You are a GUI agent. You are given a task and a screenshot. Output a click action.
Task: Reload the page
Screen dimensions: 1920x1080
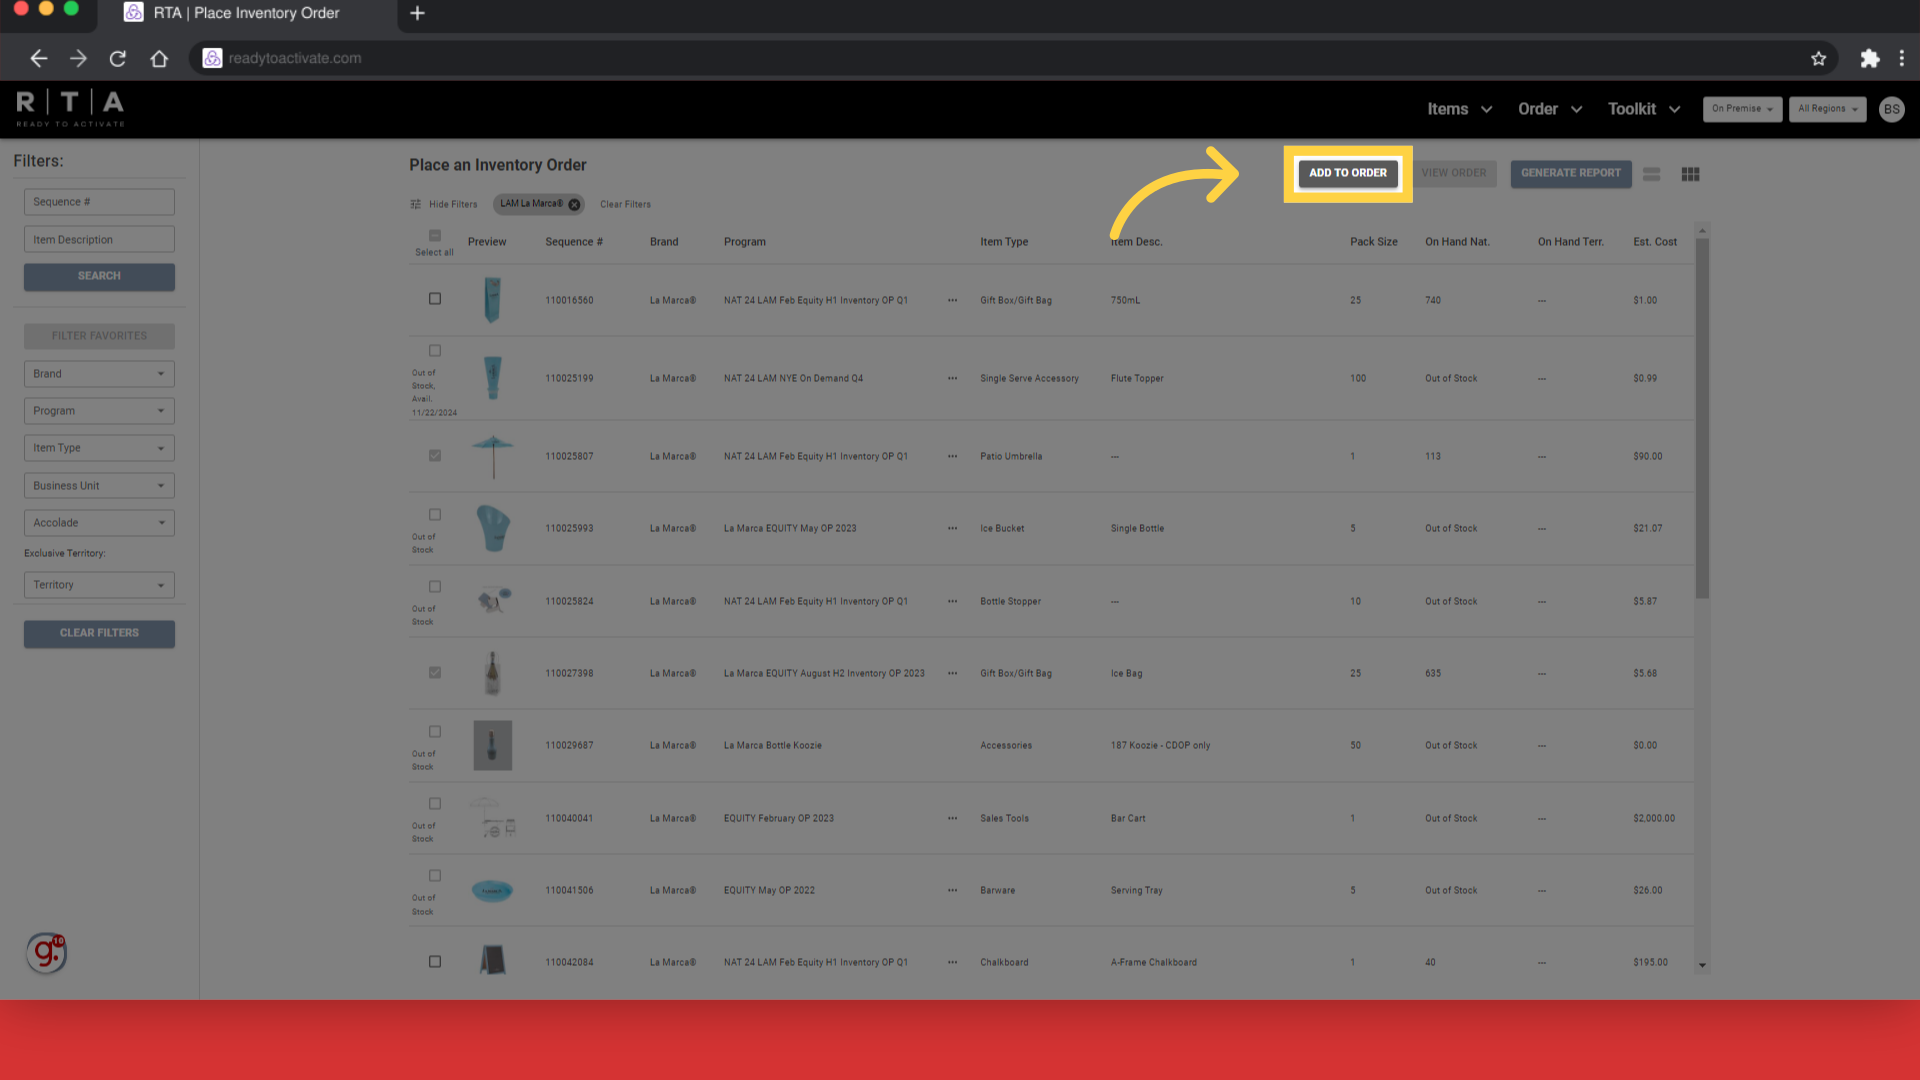coord(118,59)
